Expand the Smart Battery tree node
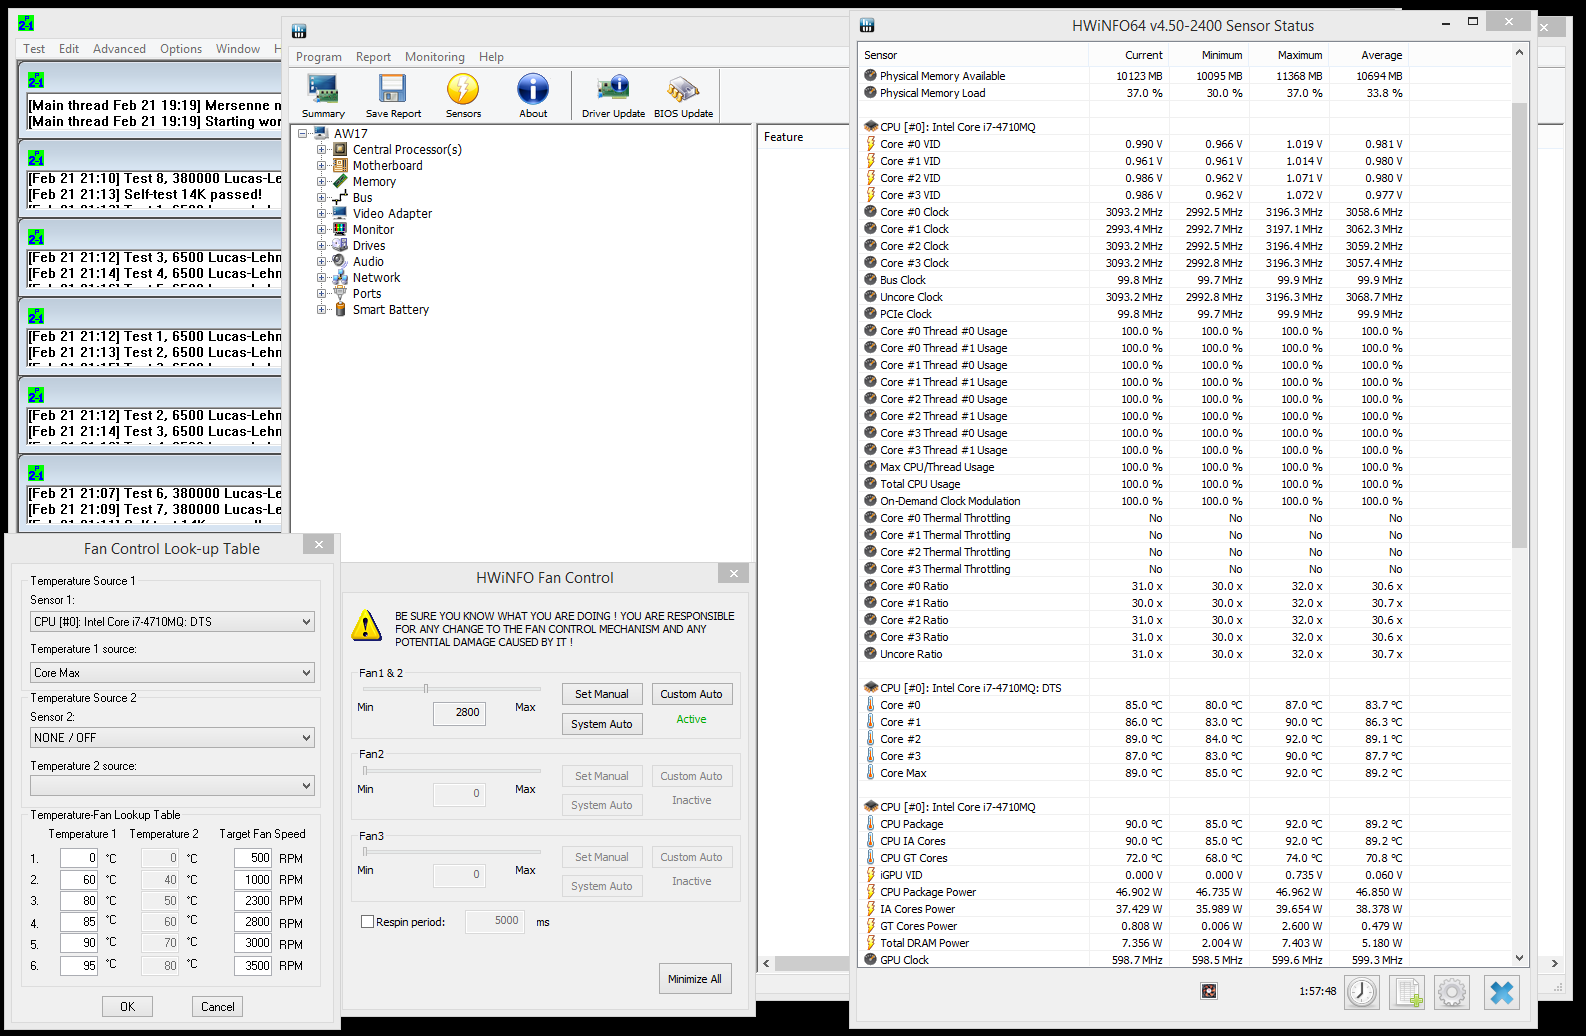1586x1036 pixels. (322, 309)
